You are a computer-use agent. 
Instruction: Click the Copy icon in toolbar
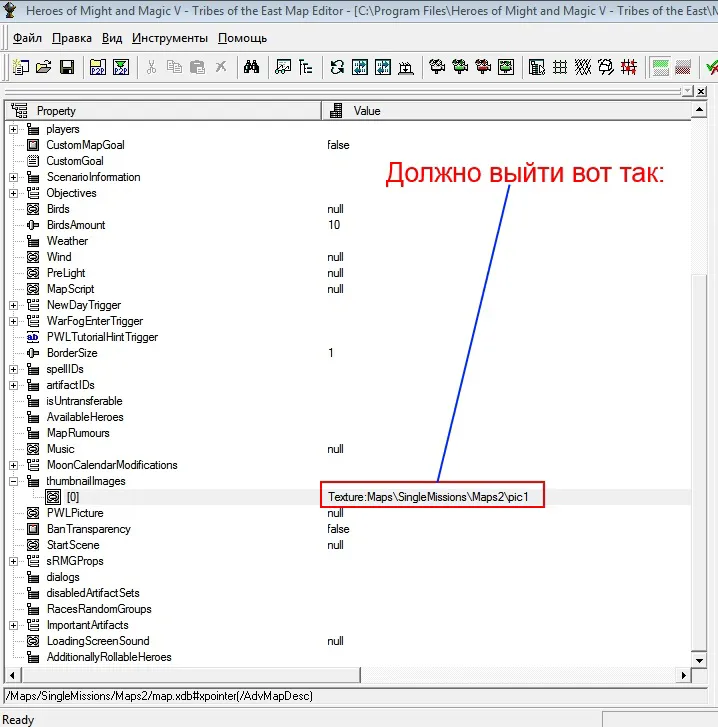pyautogui.click(x=174, y=67)
